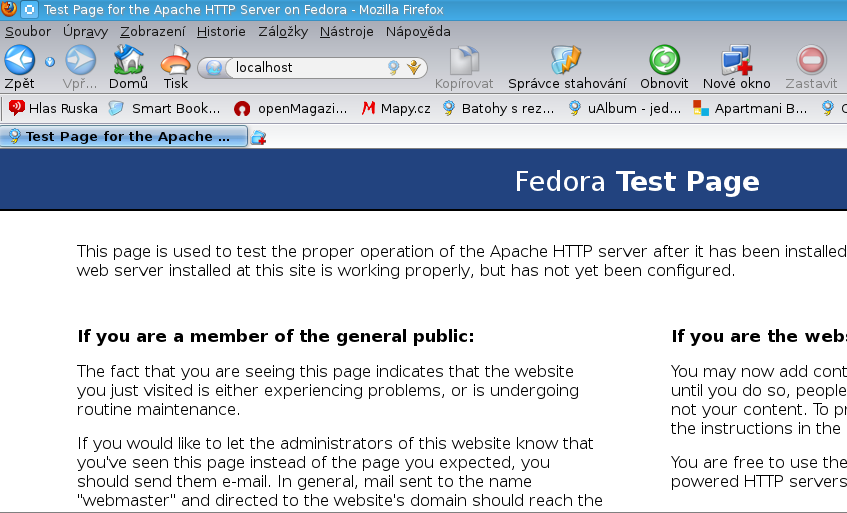
Task: Open the Domů home page icon
Action: pos(128,68)
